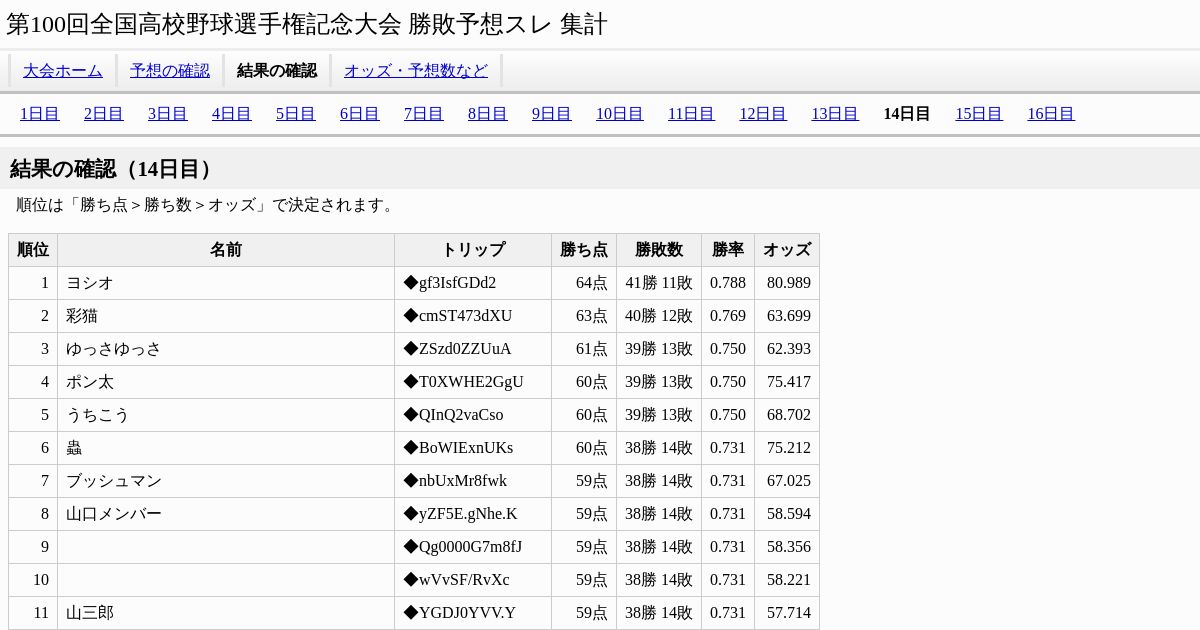This screenshot has width=1200, height=630.
Task: Select the 結果の確認 tab
Action: [277, 70]
